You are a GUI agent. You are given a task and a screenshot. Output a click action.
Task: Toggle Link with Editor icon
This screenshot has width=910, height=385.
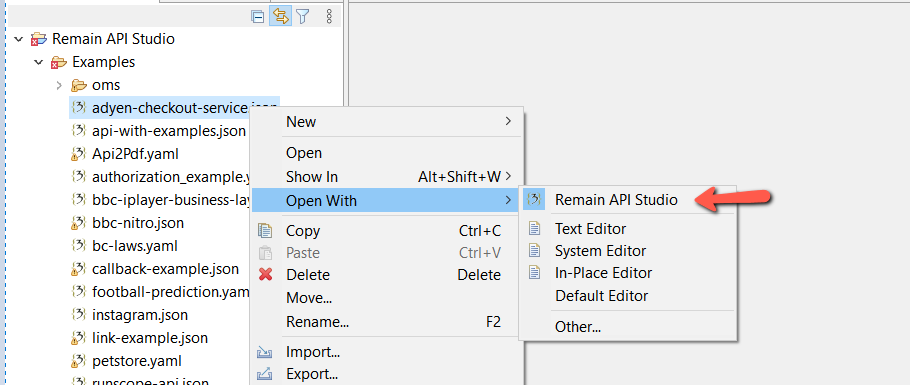(x=280, y=16)
